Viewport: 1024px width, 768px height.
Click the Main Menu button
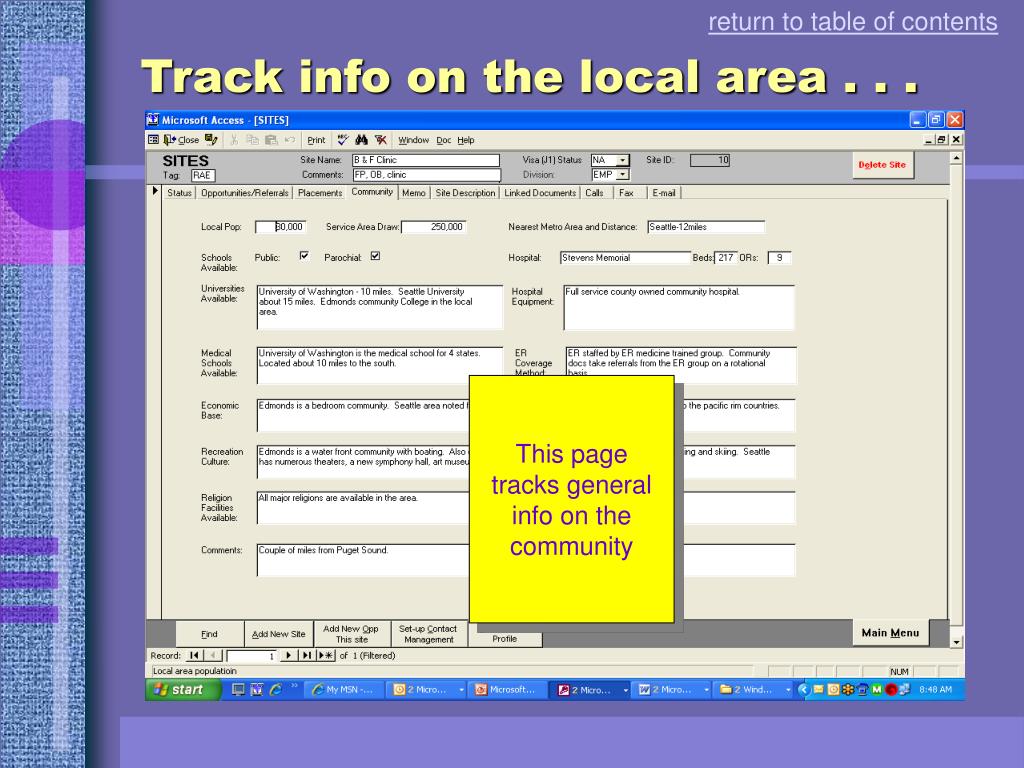[x=890, y=632]
